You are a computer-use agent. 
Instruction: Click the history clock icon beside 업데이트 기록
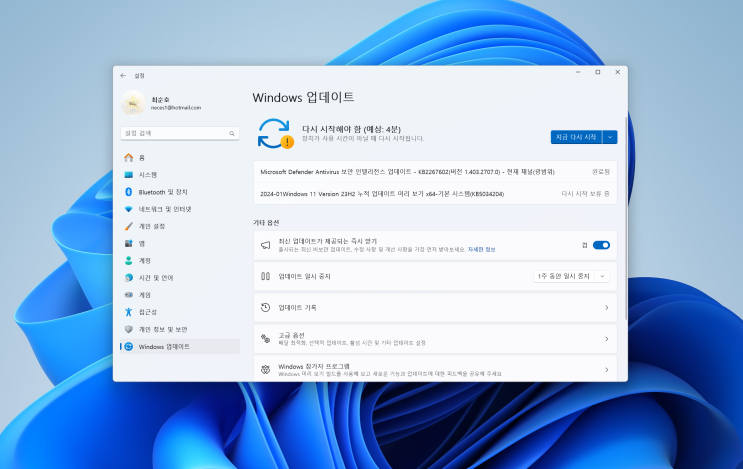pyautogui.click(x=265, y=307)
